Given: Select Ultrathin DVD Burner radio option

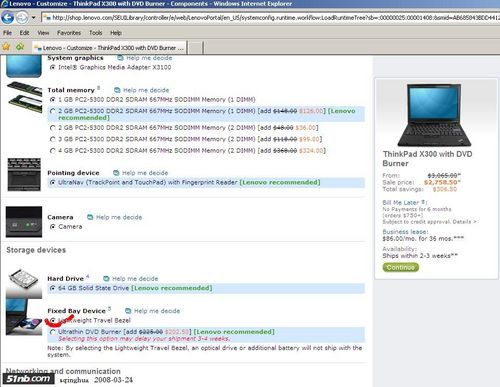Looking at the screenshot, I should [52, 332].
